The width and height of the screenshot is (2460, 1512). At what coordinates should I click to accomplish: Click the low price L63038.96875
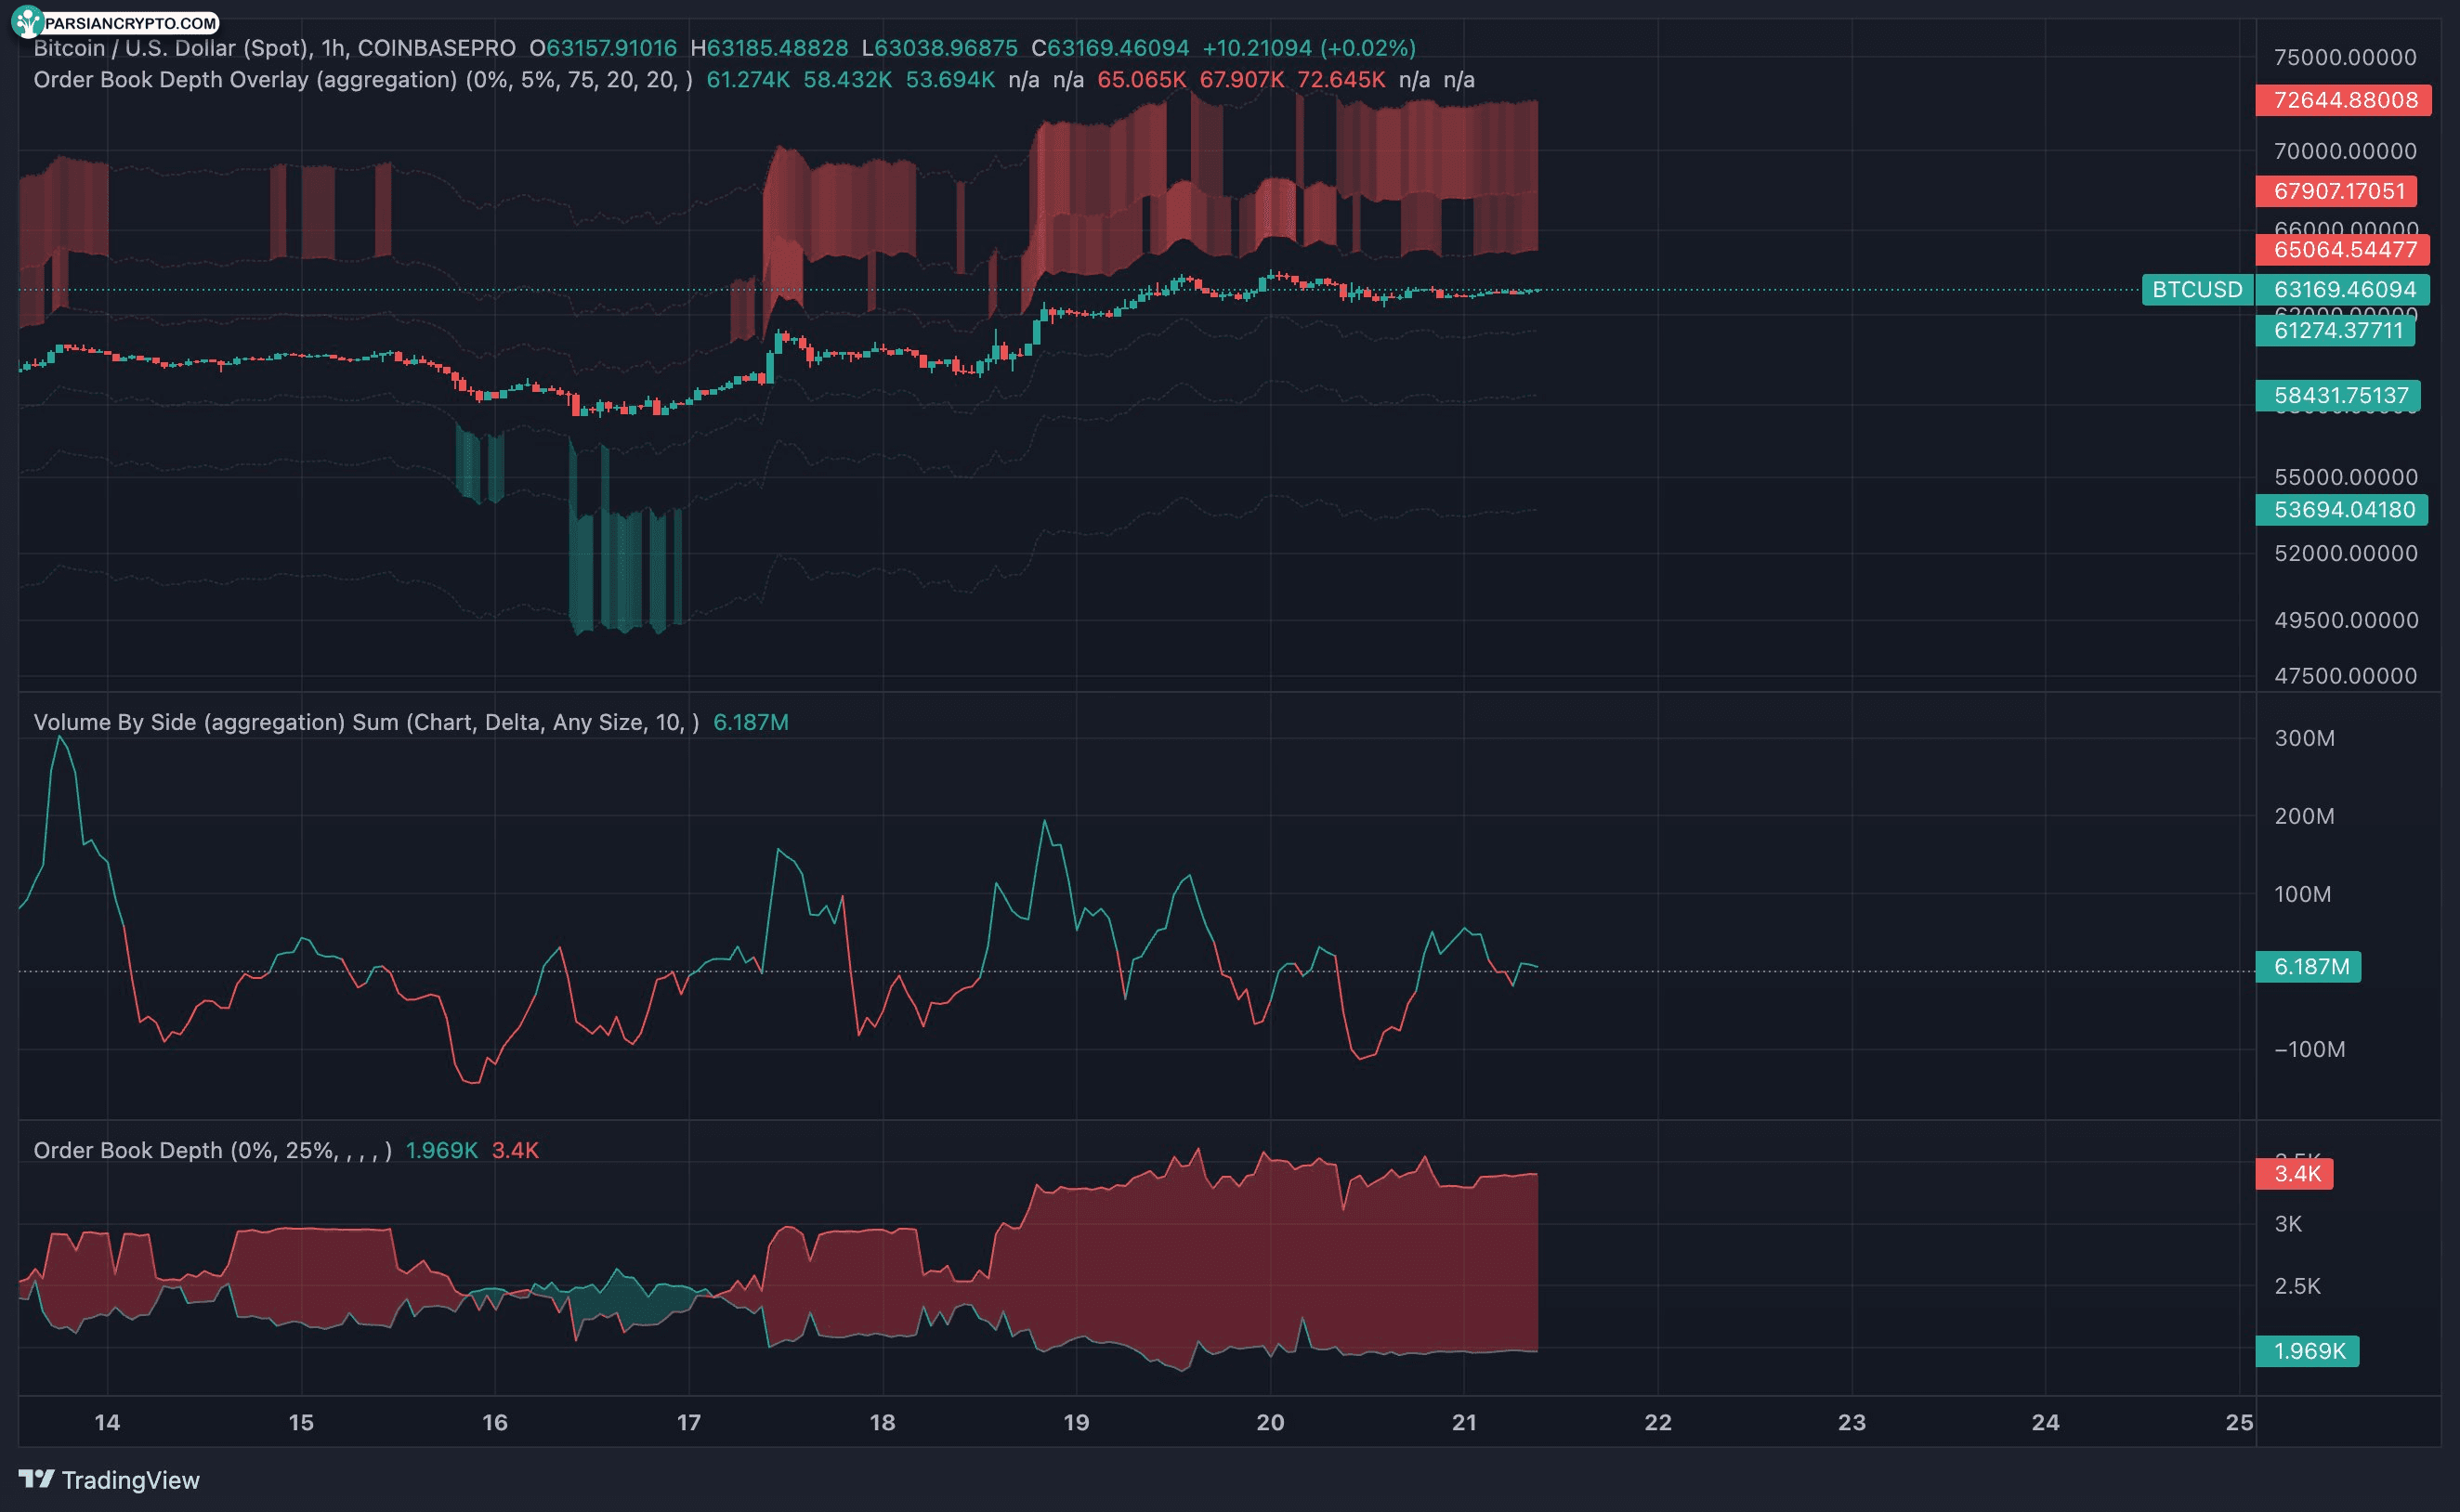(x=940, y=48)
